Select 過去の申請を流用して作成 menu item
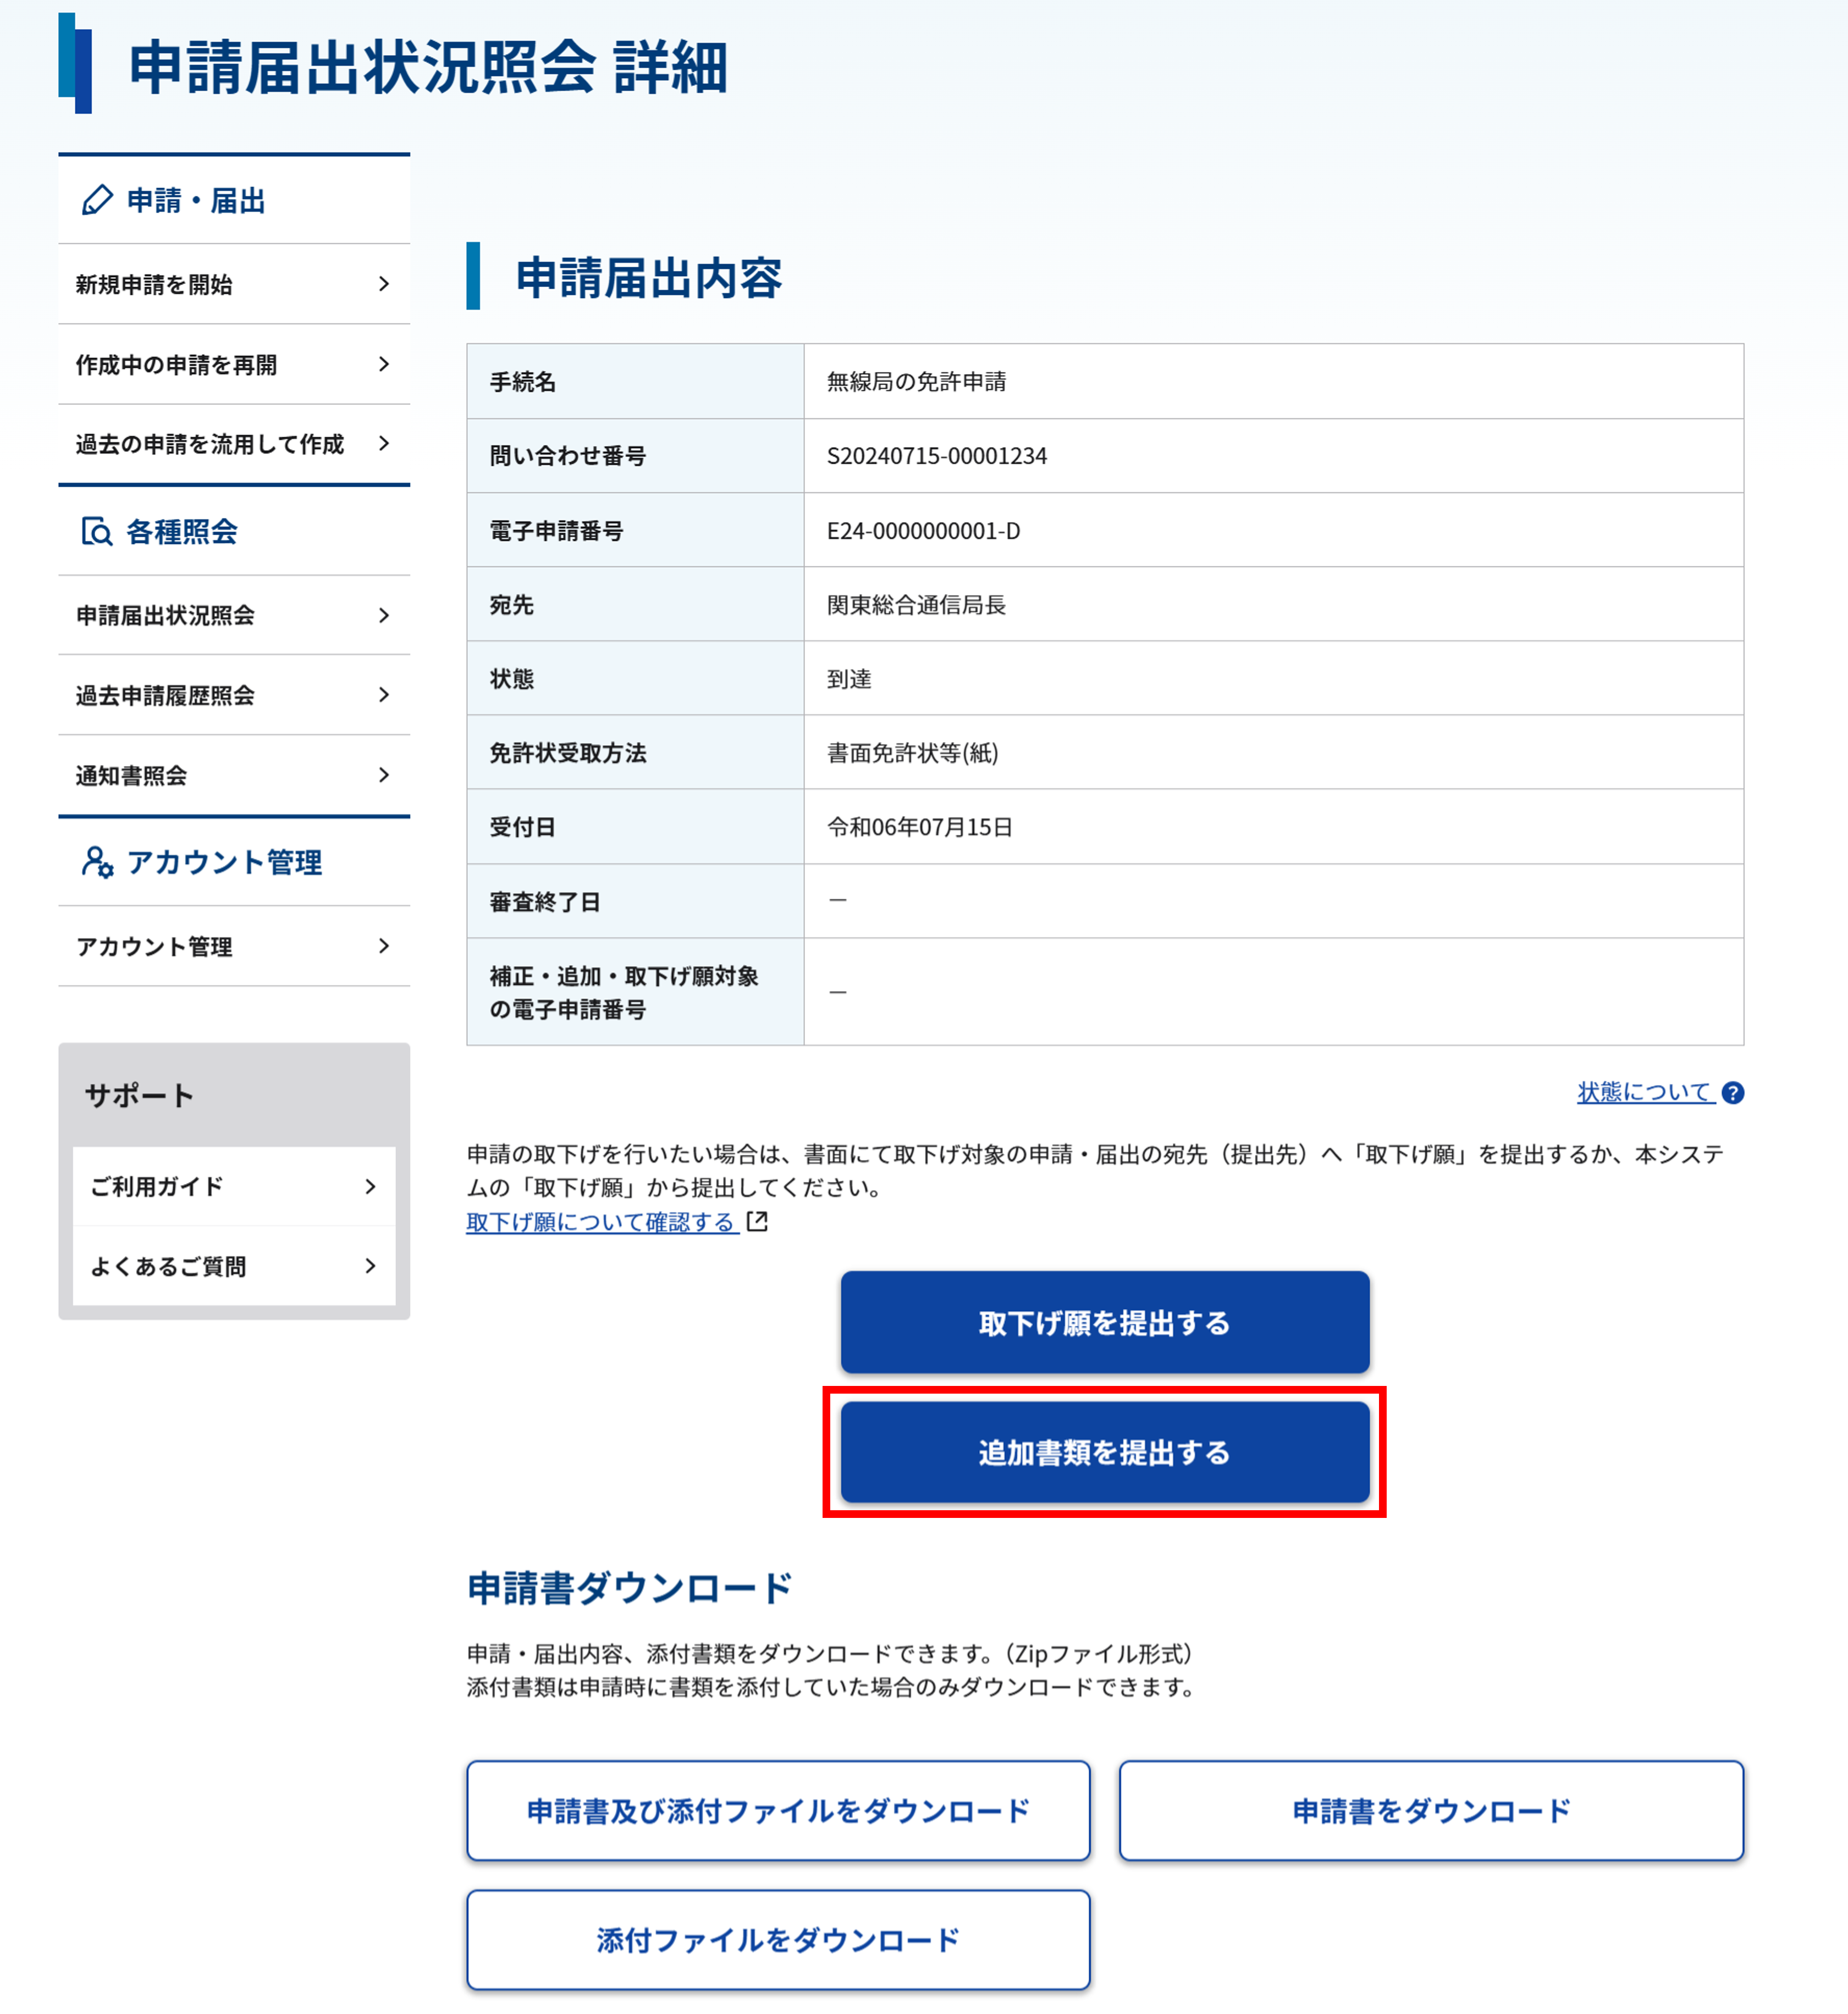The image size is (1848, 2014). (234, 444)
